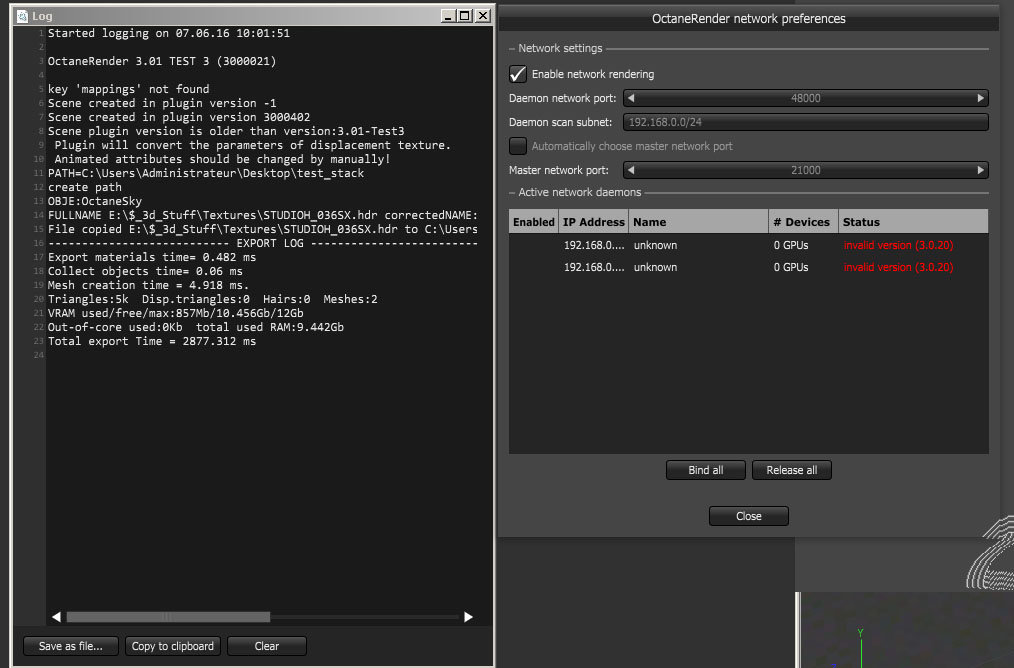Click the Daemon scan subnet field
The width and height of the screenshot is (1014, 668).
pyautogui.click(x=806, y=122)
